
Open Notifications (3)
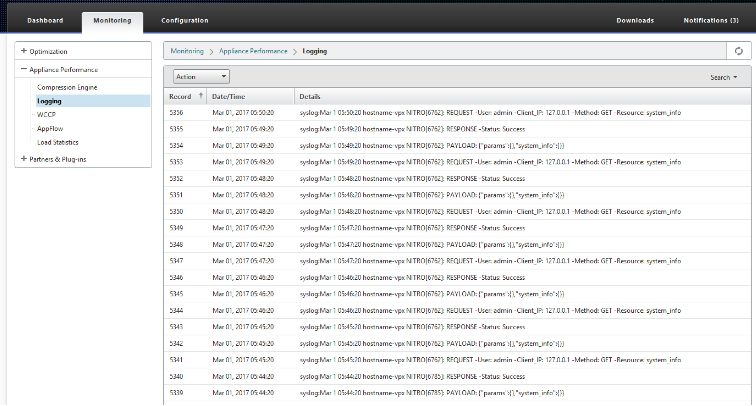711,20
